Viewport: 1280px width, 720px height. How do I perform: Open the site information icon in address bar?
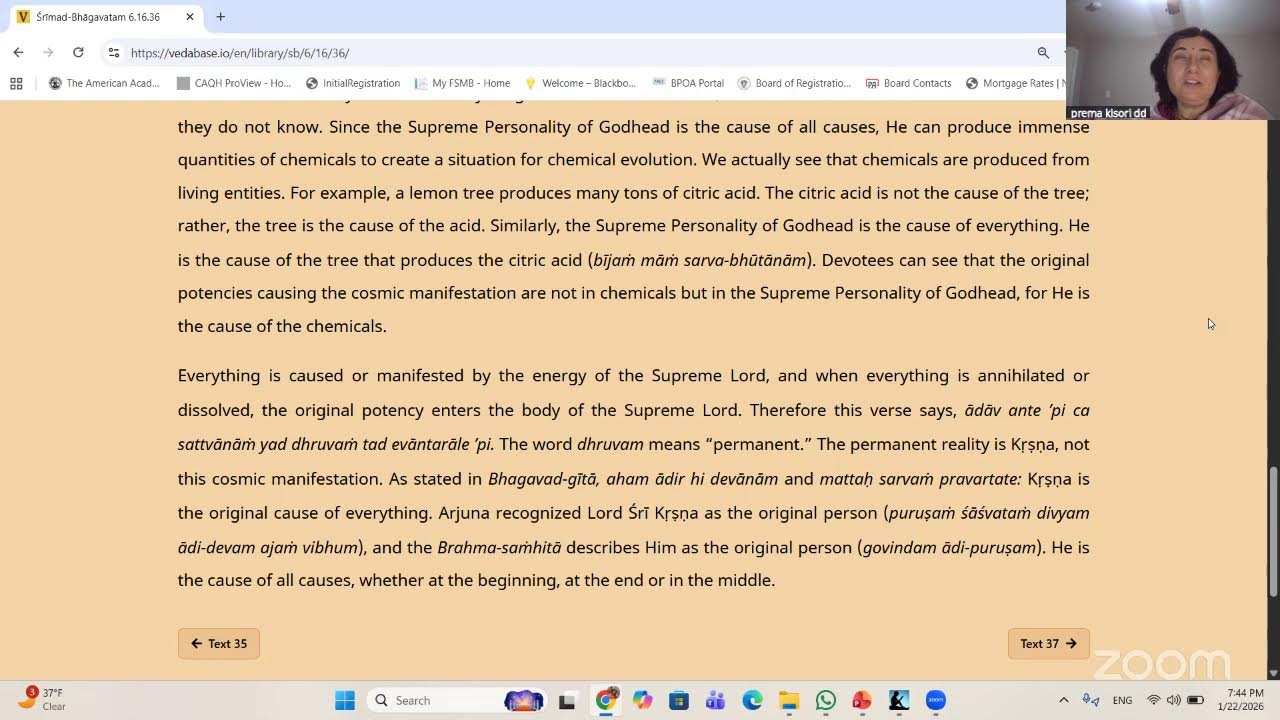click(114, 53)
